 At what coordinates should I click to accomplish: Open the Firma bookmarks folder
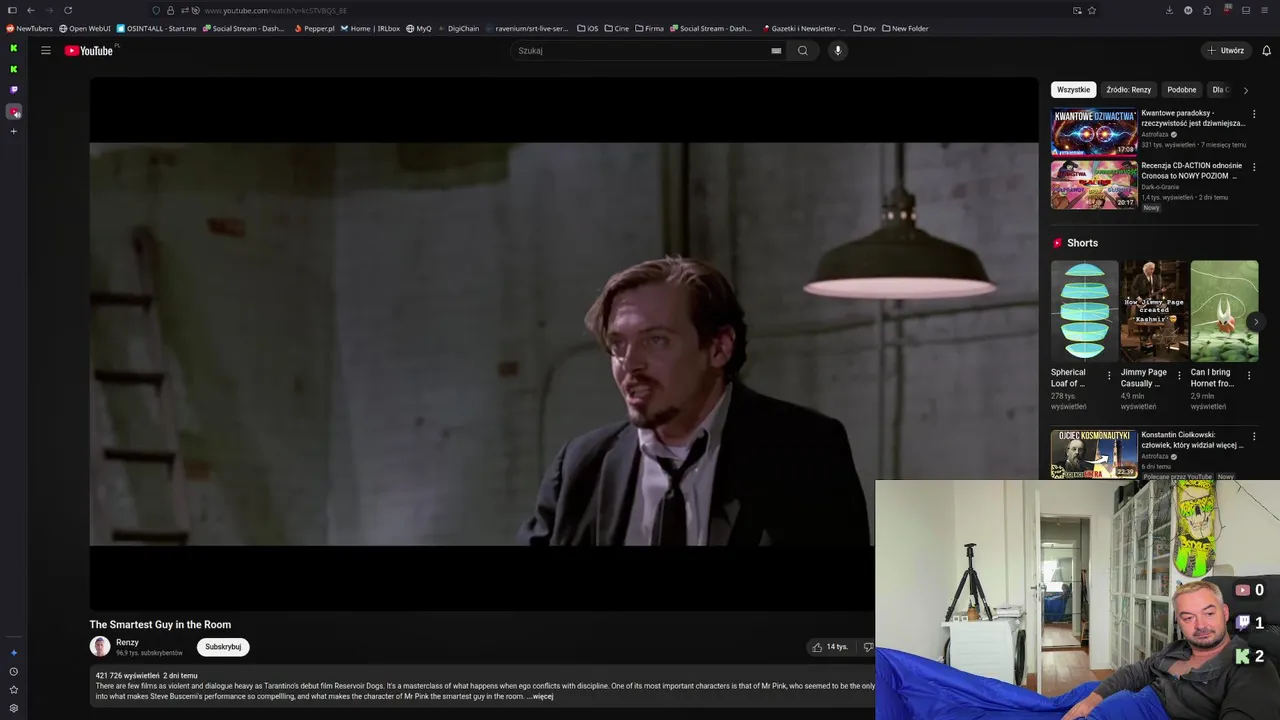pos(649,28)
